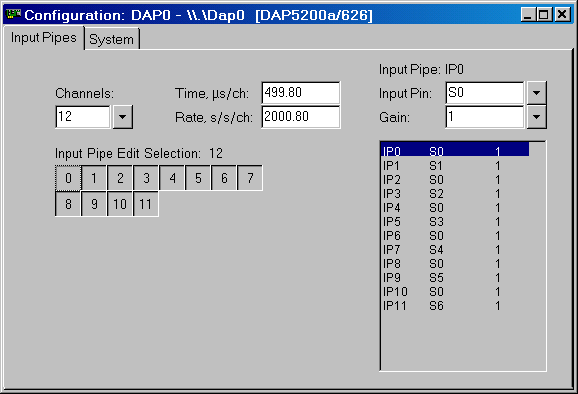The height and width of the screenshot is (394, 578).
Task: Toggle input pipe button 3
Action: [x=146, y=178]
